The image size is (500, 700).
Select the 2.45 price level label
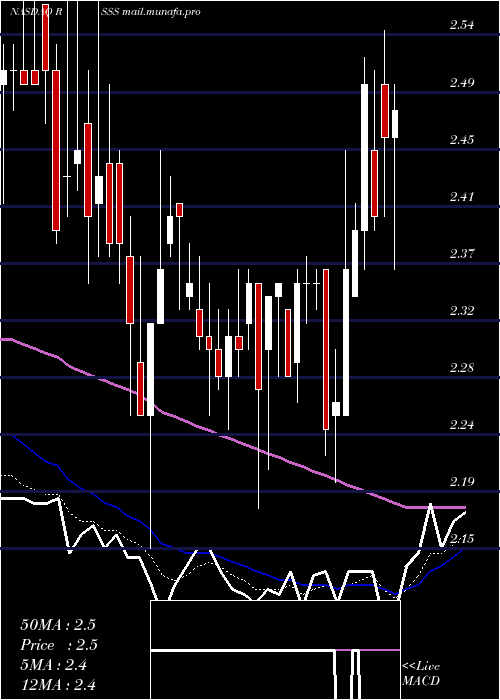pos(461,139)
